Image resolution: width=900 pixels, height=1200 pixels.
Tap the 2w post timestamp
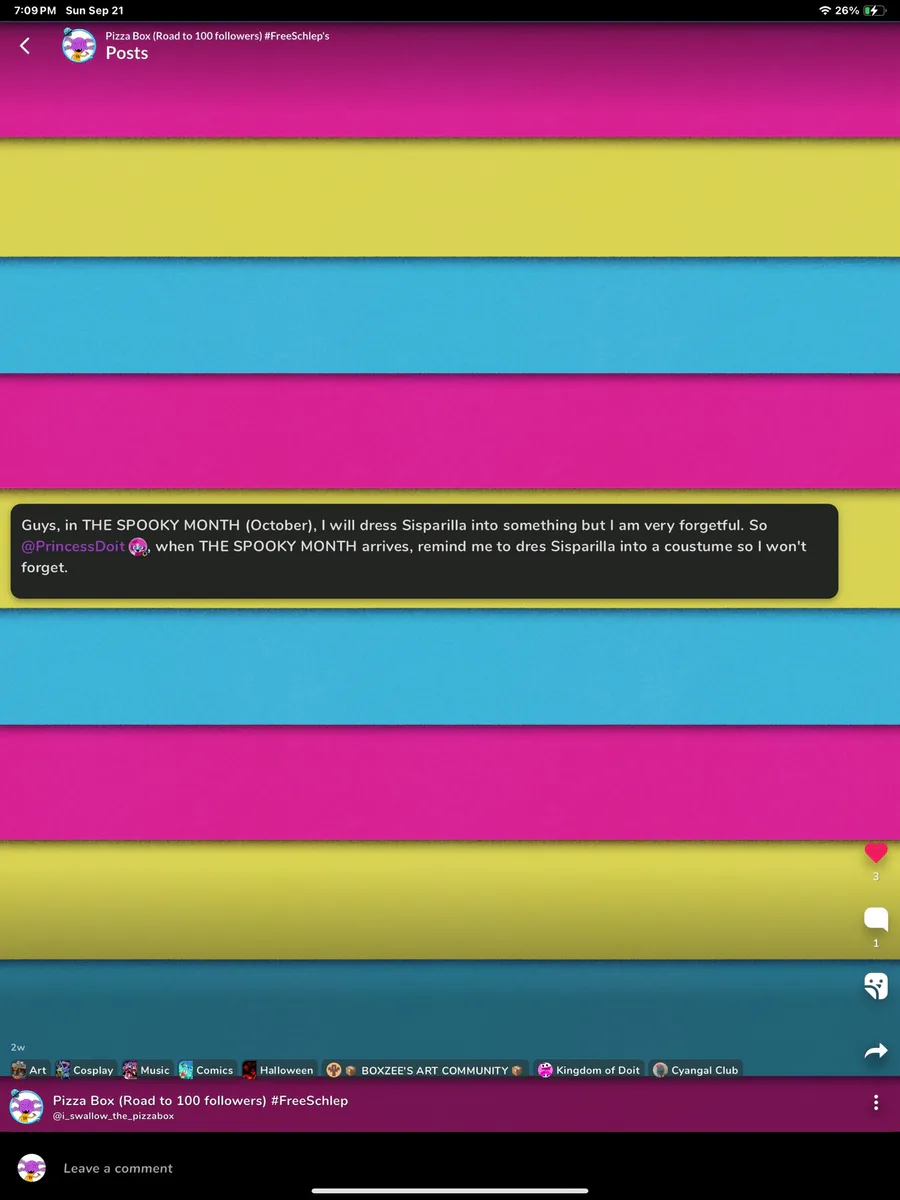(17, 1048)
